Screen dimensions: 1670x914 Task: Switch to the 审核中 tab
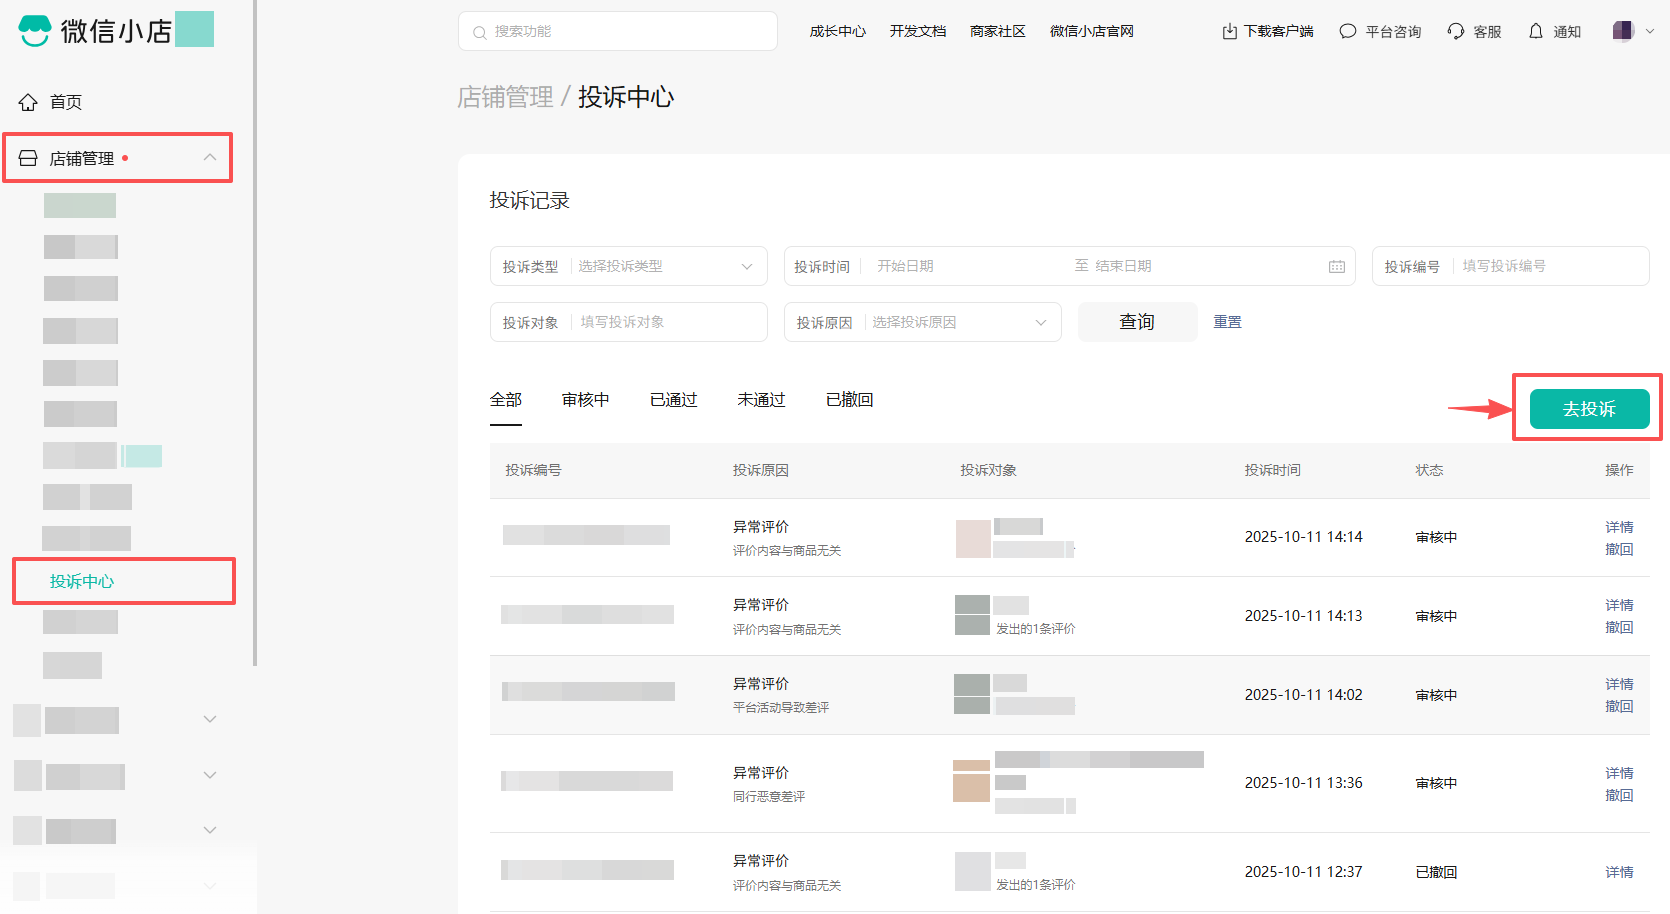585,400
